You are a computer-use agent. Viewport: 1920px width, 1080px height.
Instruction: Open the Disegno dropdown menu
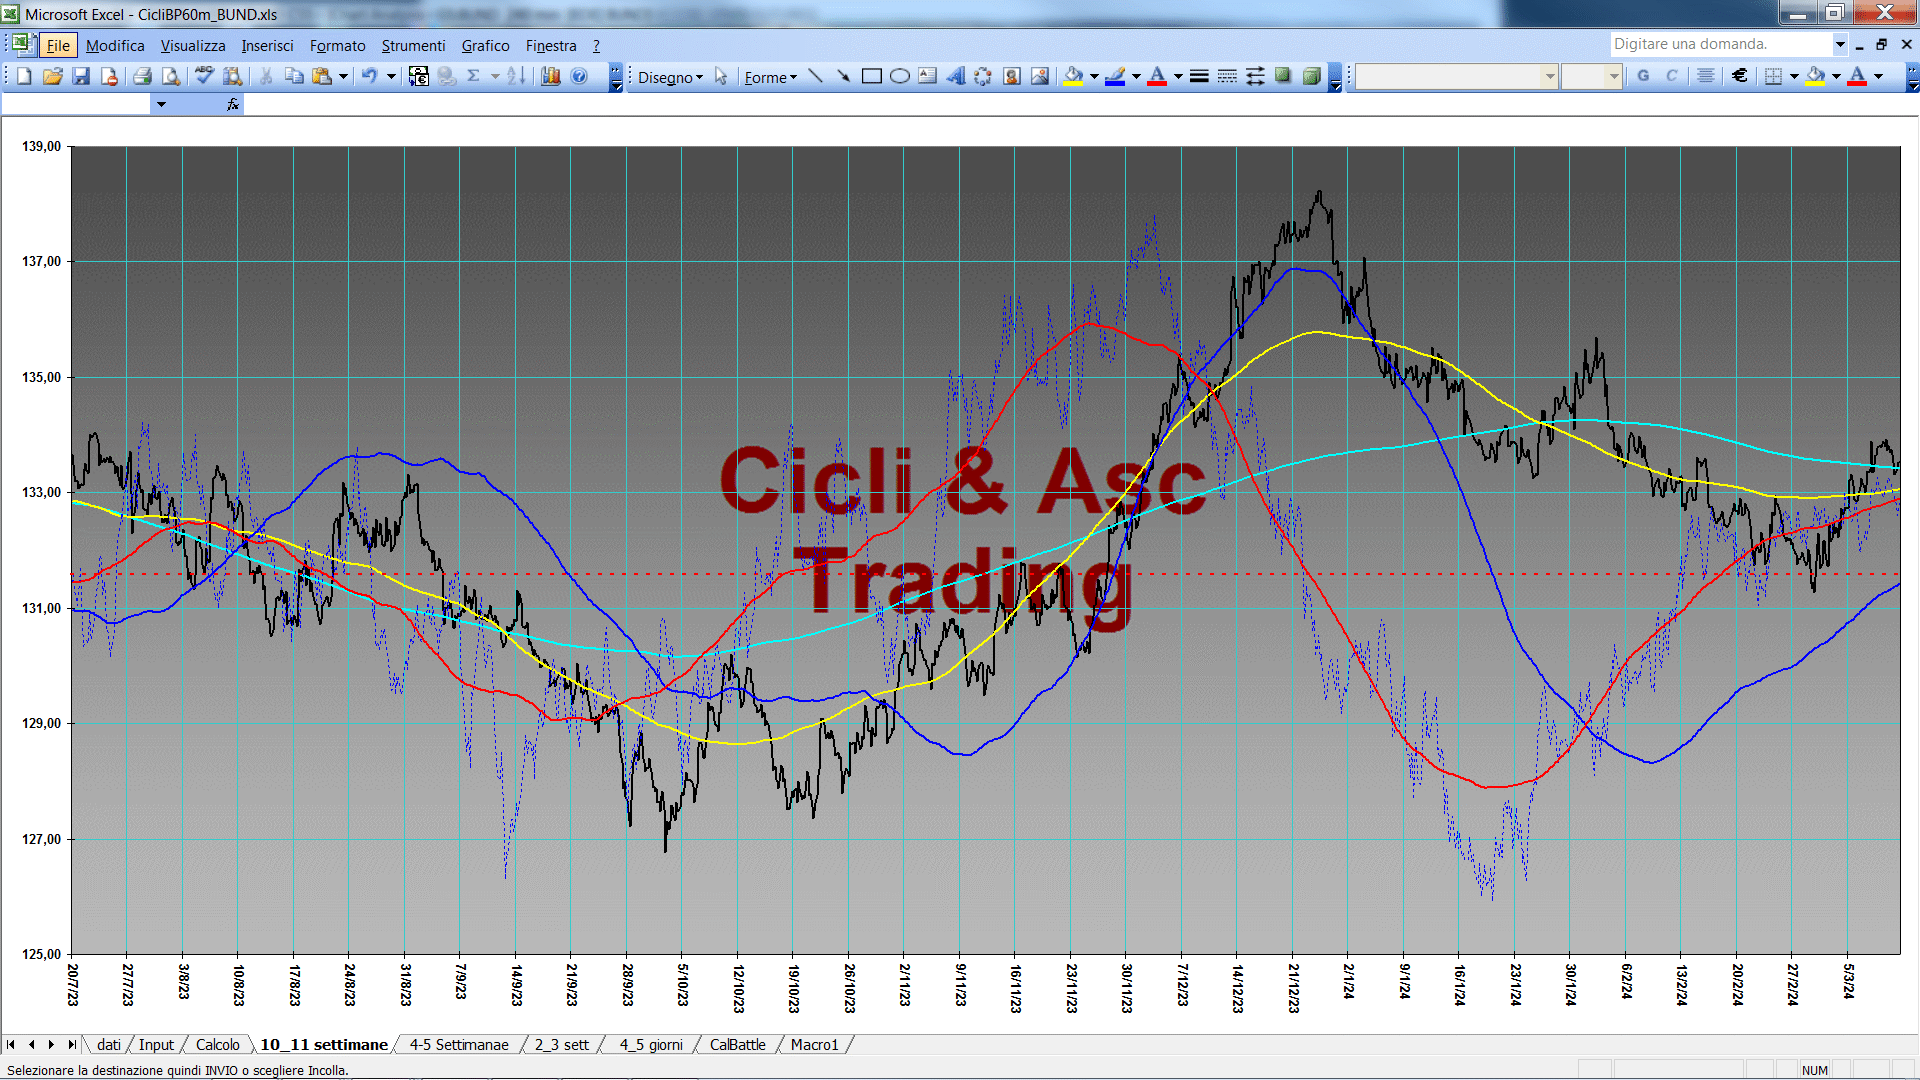[670, 77]
